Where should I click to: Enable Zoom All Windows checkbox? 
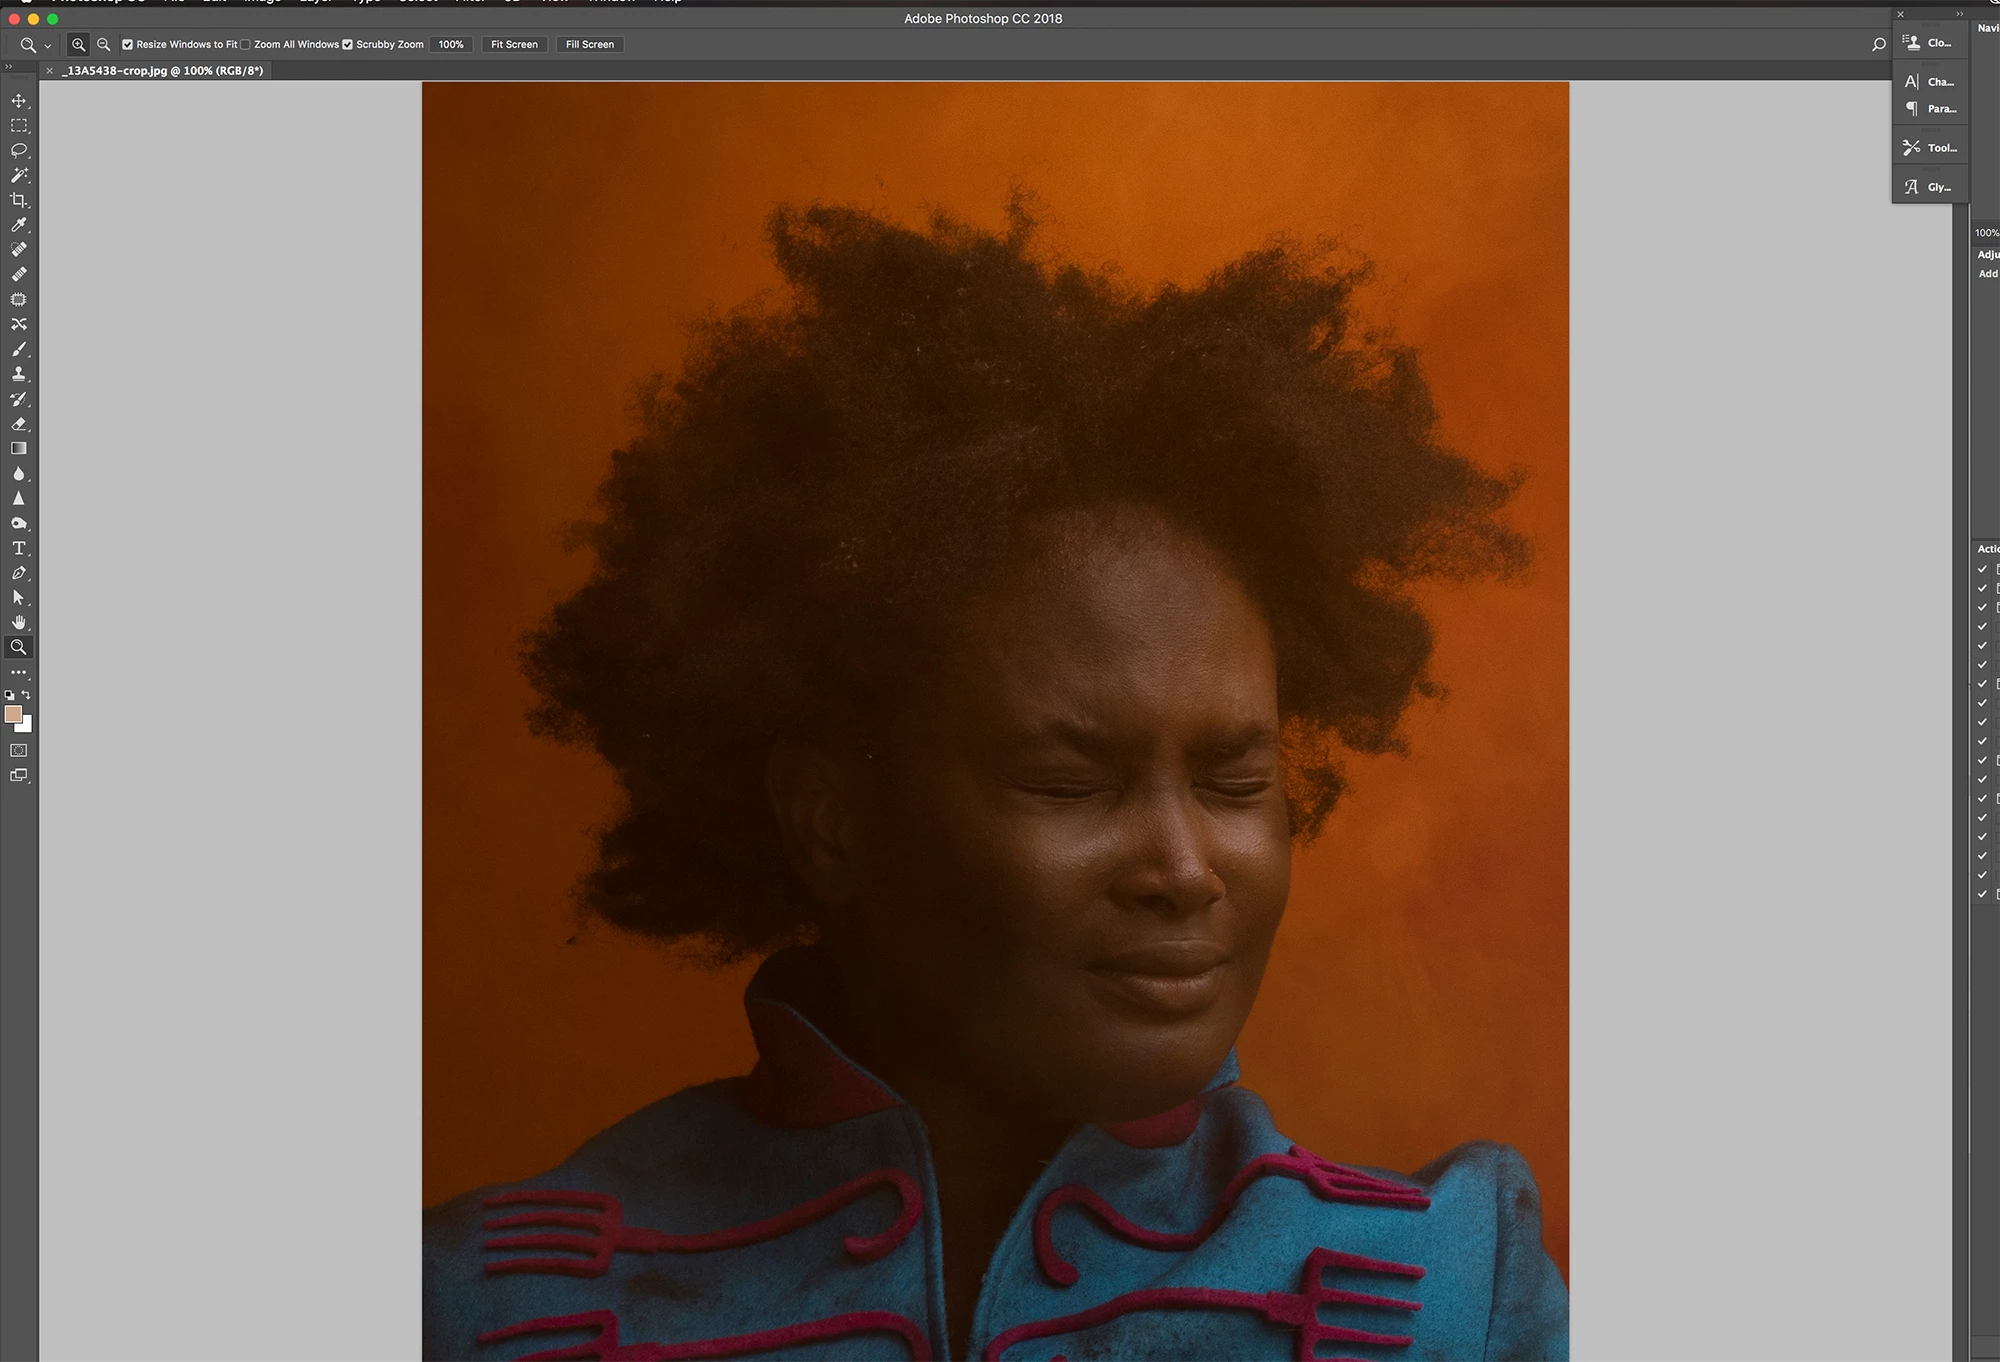click(x=246, y=44)
